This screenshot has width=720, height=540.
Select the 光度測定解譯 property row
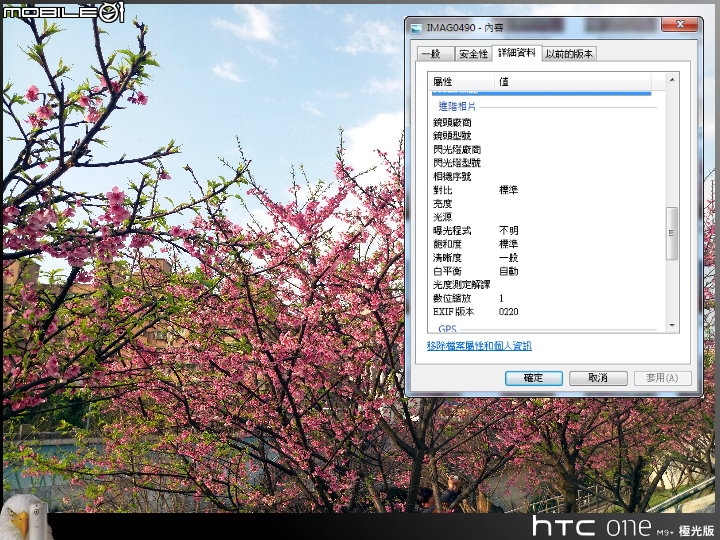(544, 285)
